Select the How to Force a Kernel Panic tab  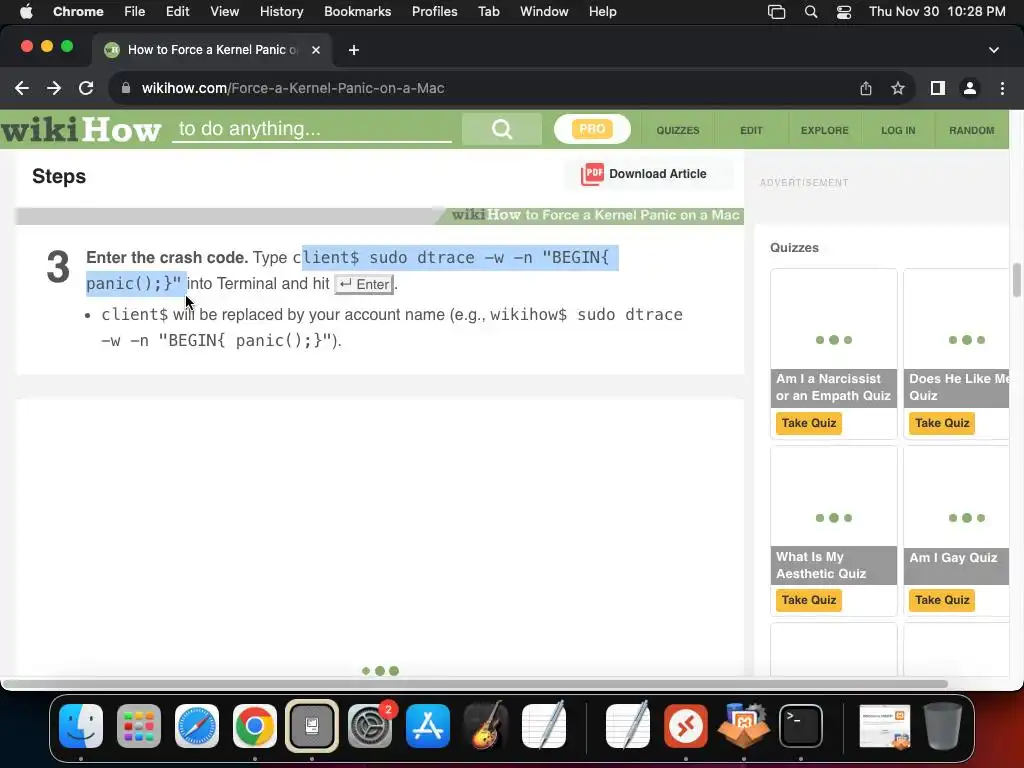(212, 50)
